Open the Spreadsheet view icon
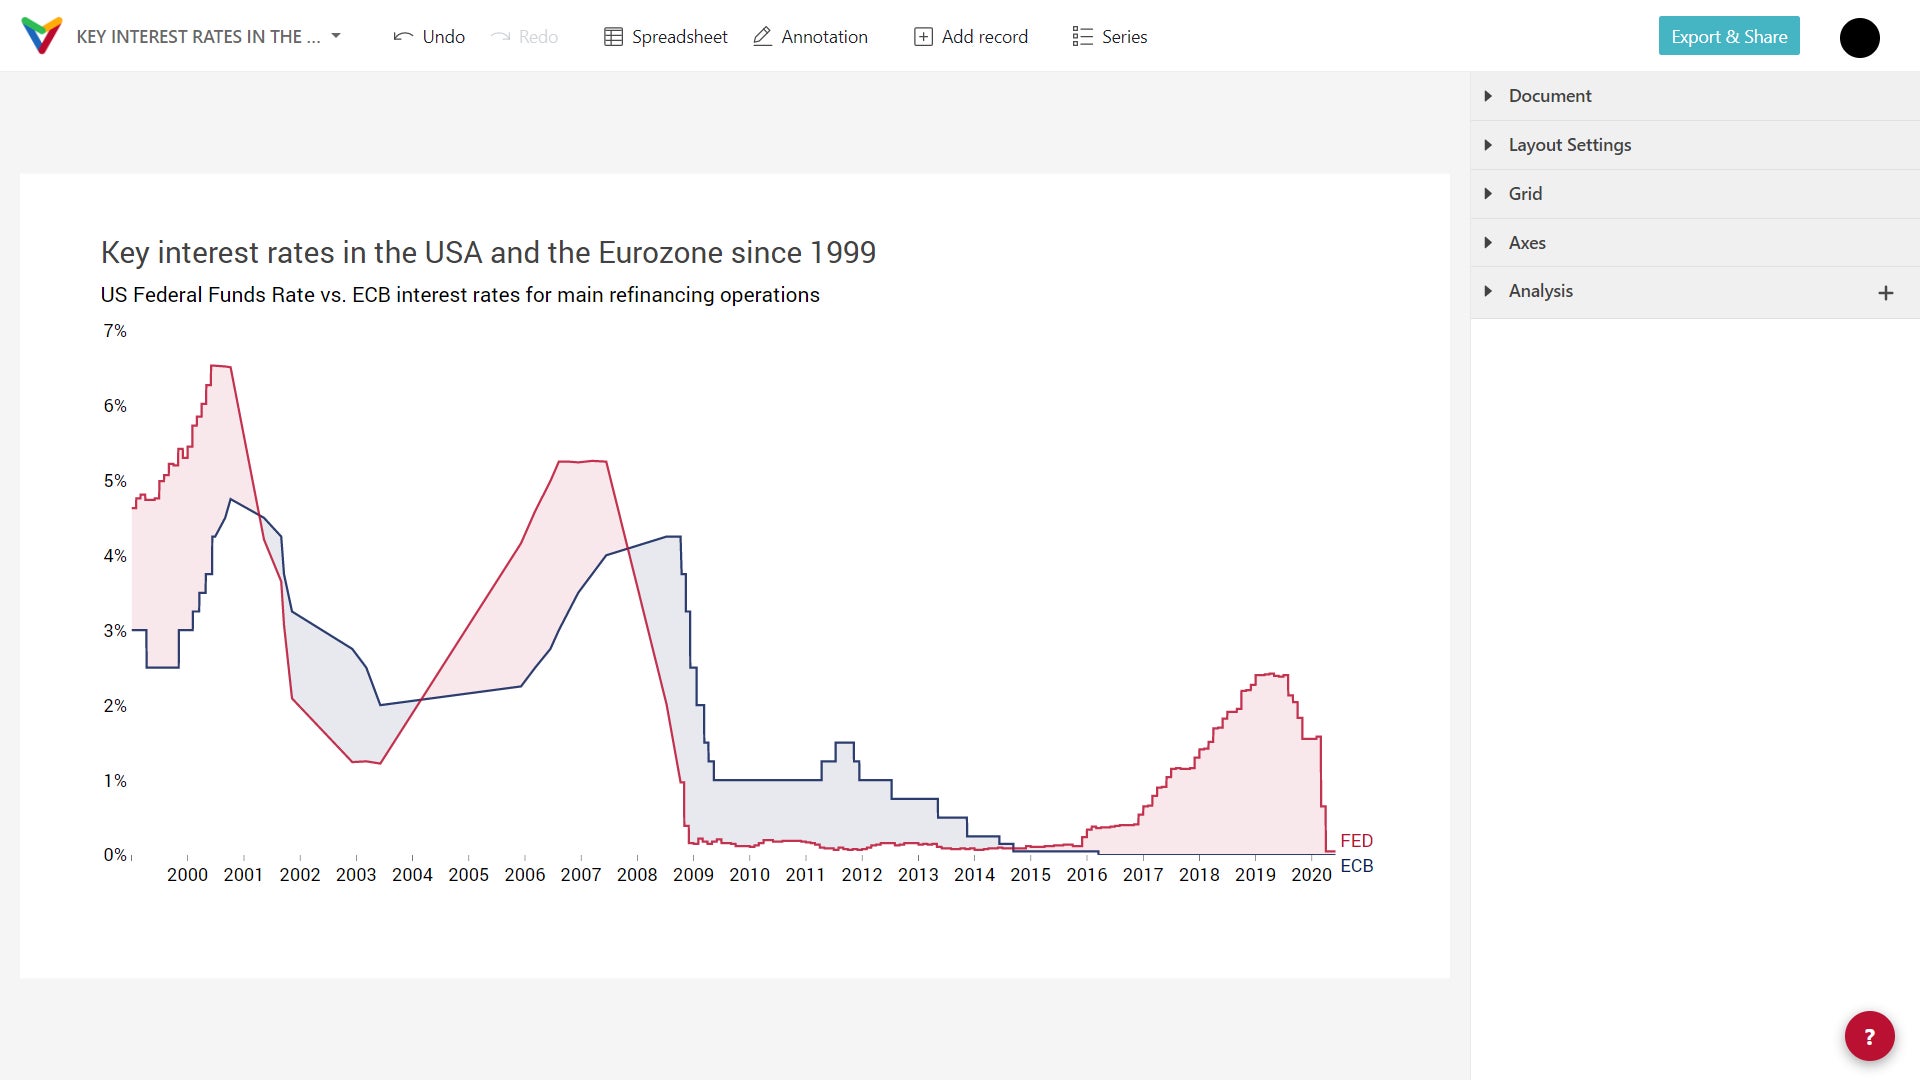 click(609, 36)
